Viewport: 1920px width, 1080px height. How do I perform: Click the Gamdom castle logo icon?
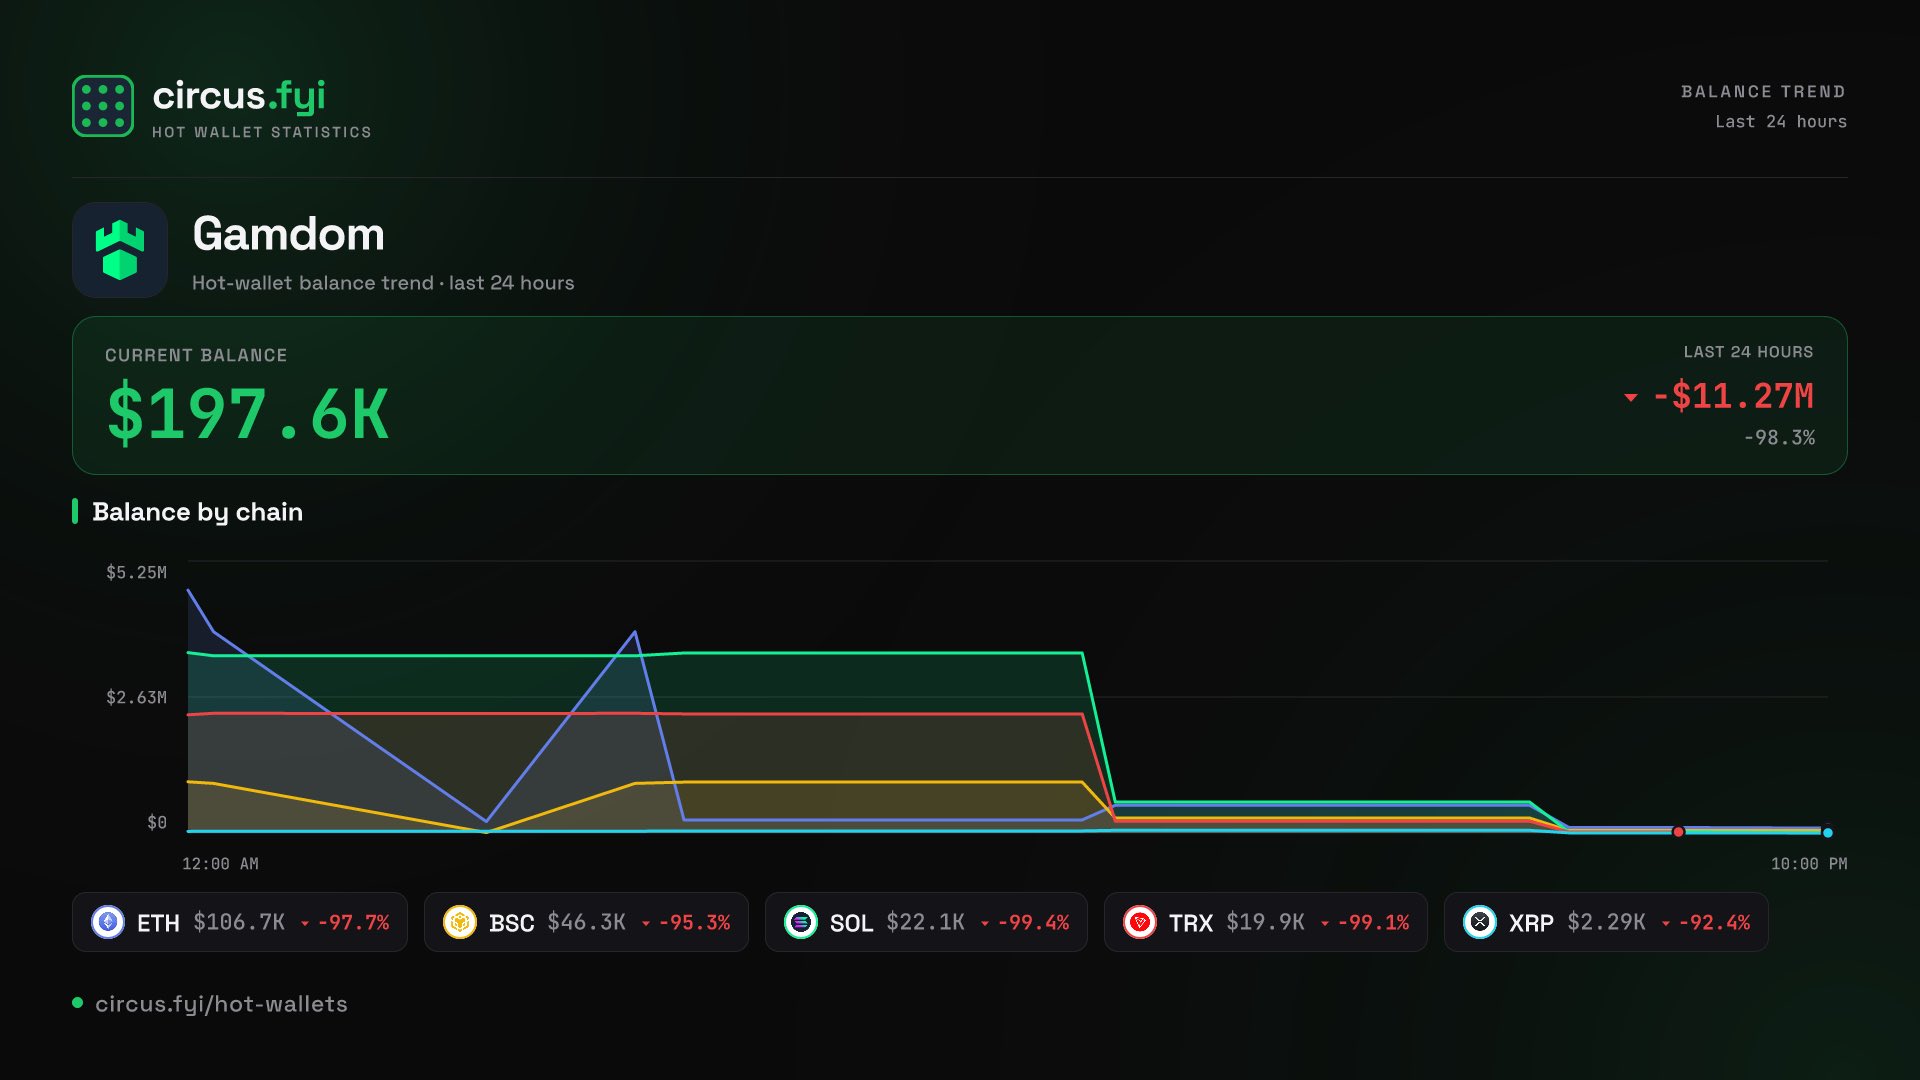click(x=120, y=250)
